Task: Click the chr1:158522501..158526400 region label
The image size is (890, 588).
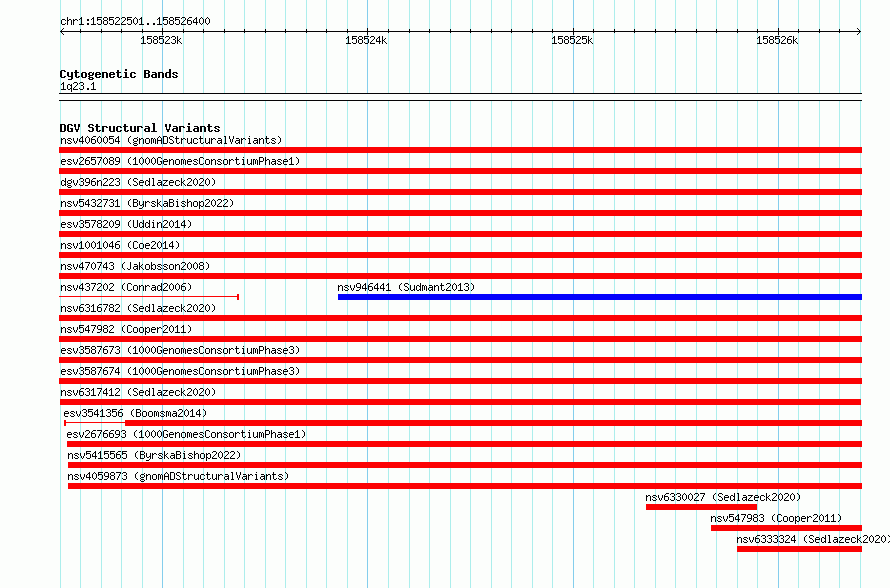Action: click(135, 21)
